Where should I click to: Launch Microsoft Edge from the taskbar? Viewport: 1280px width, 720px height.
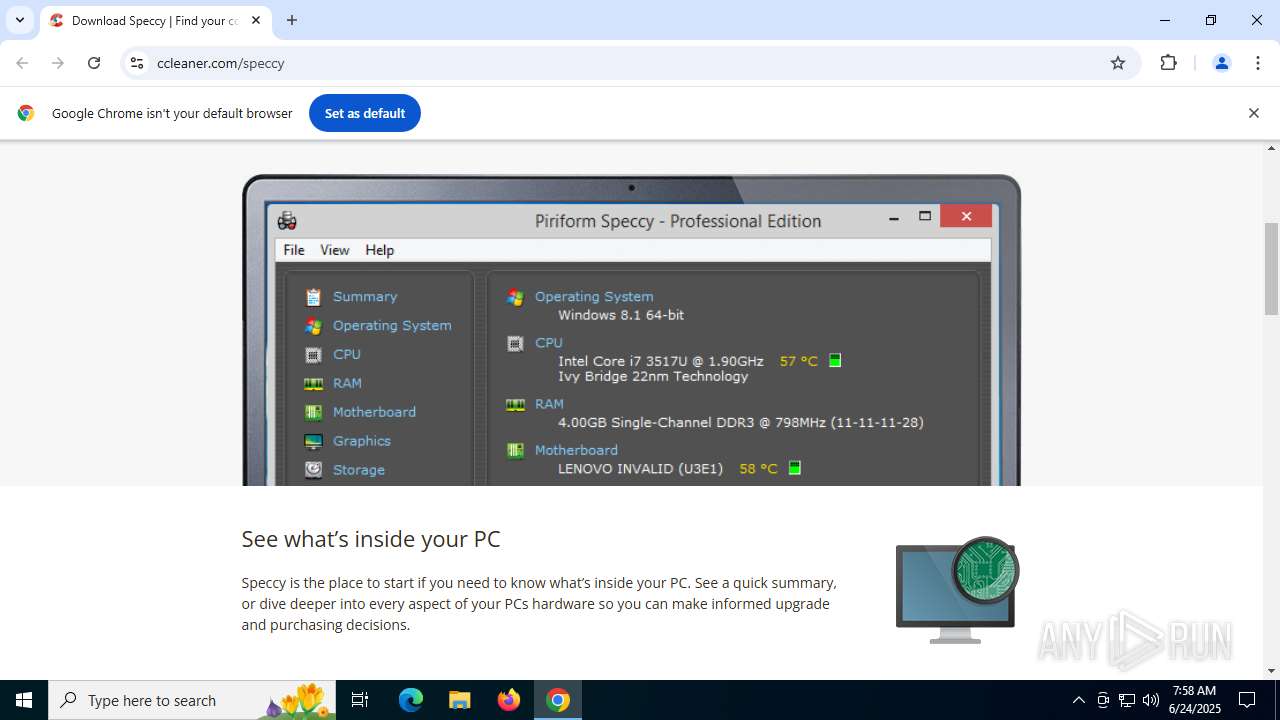pyautogui.click(x=411, y=700)
